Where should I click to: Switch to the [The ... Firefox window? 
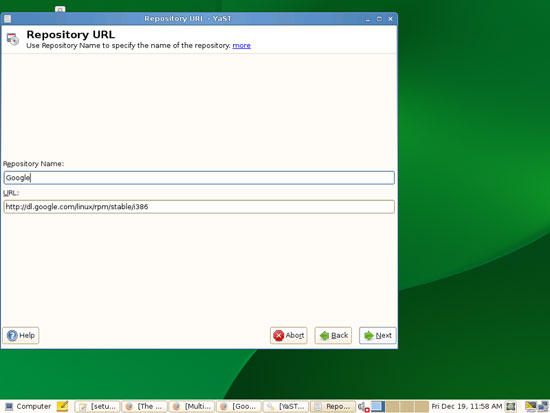(x=145, y=406)
